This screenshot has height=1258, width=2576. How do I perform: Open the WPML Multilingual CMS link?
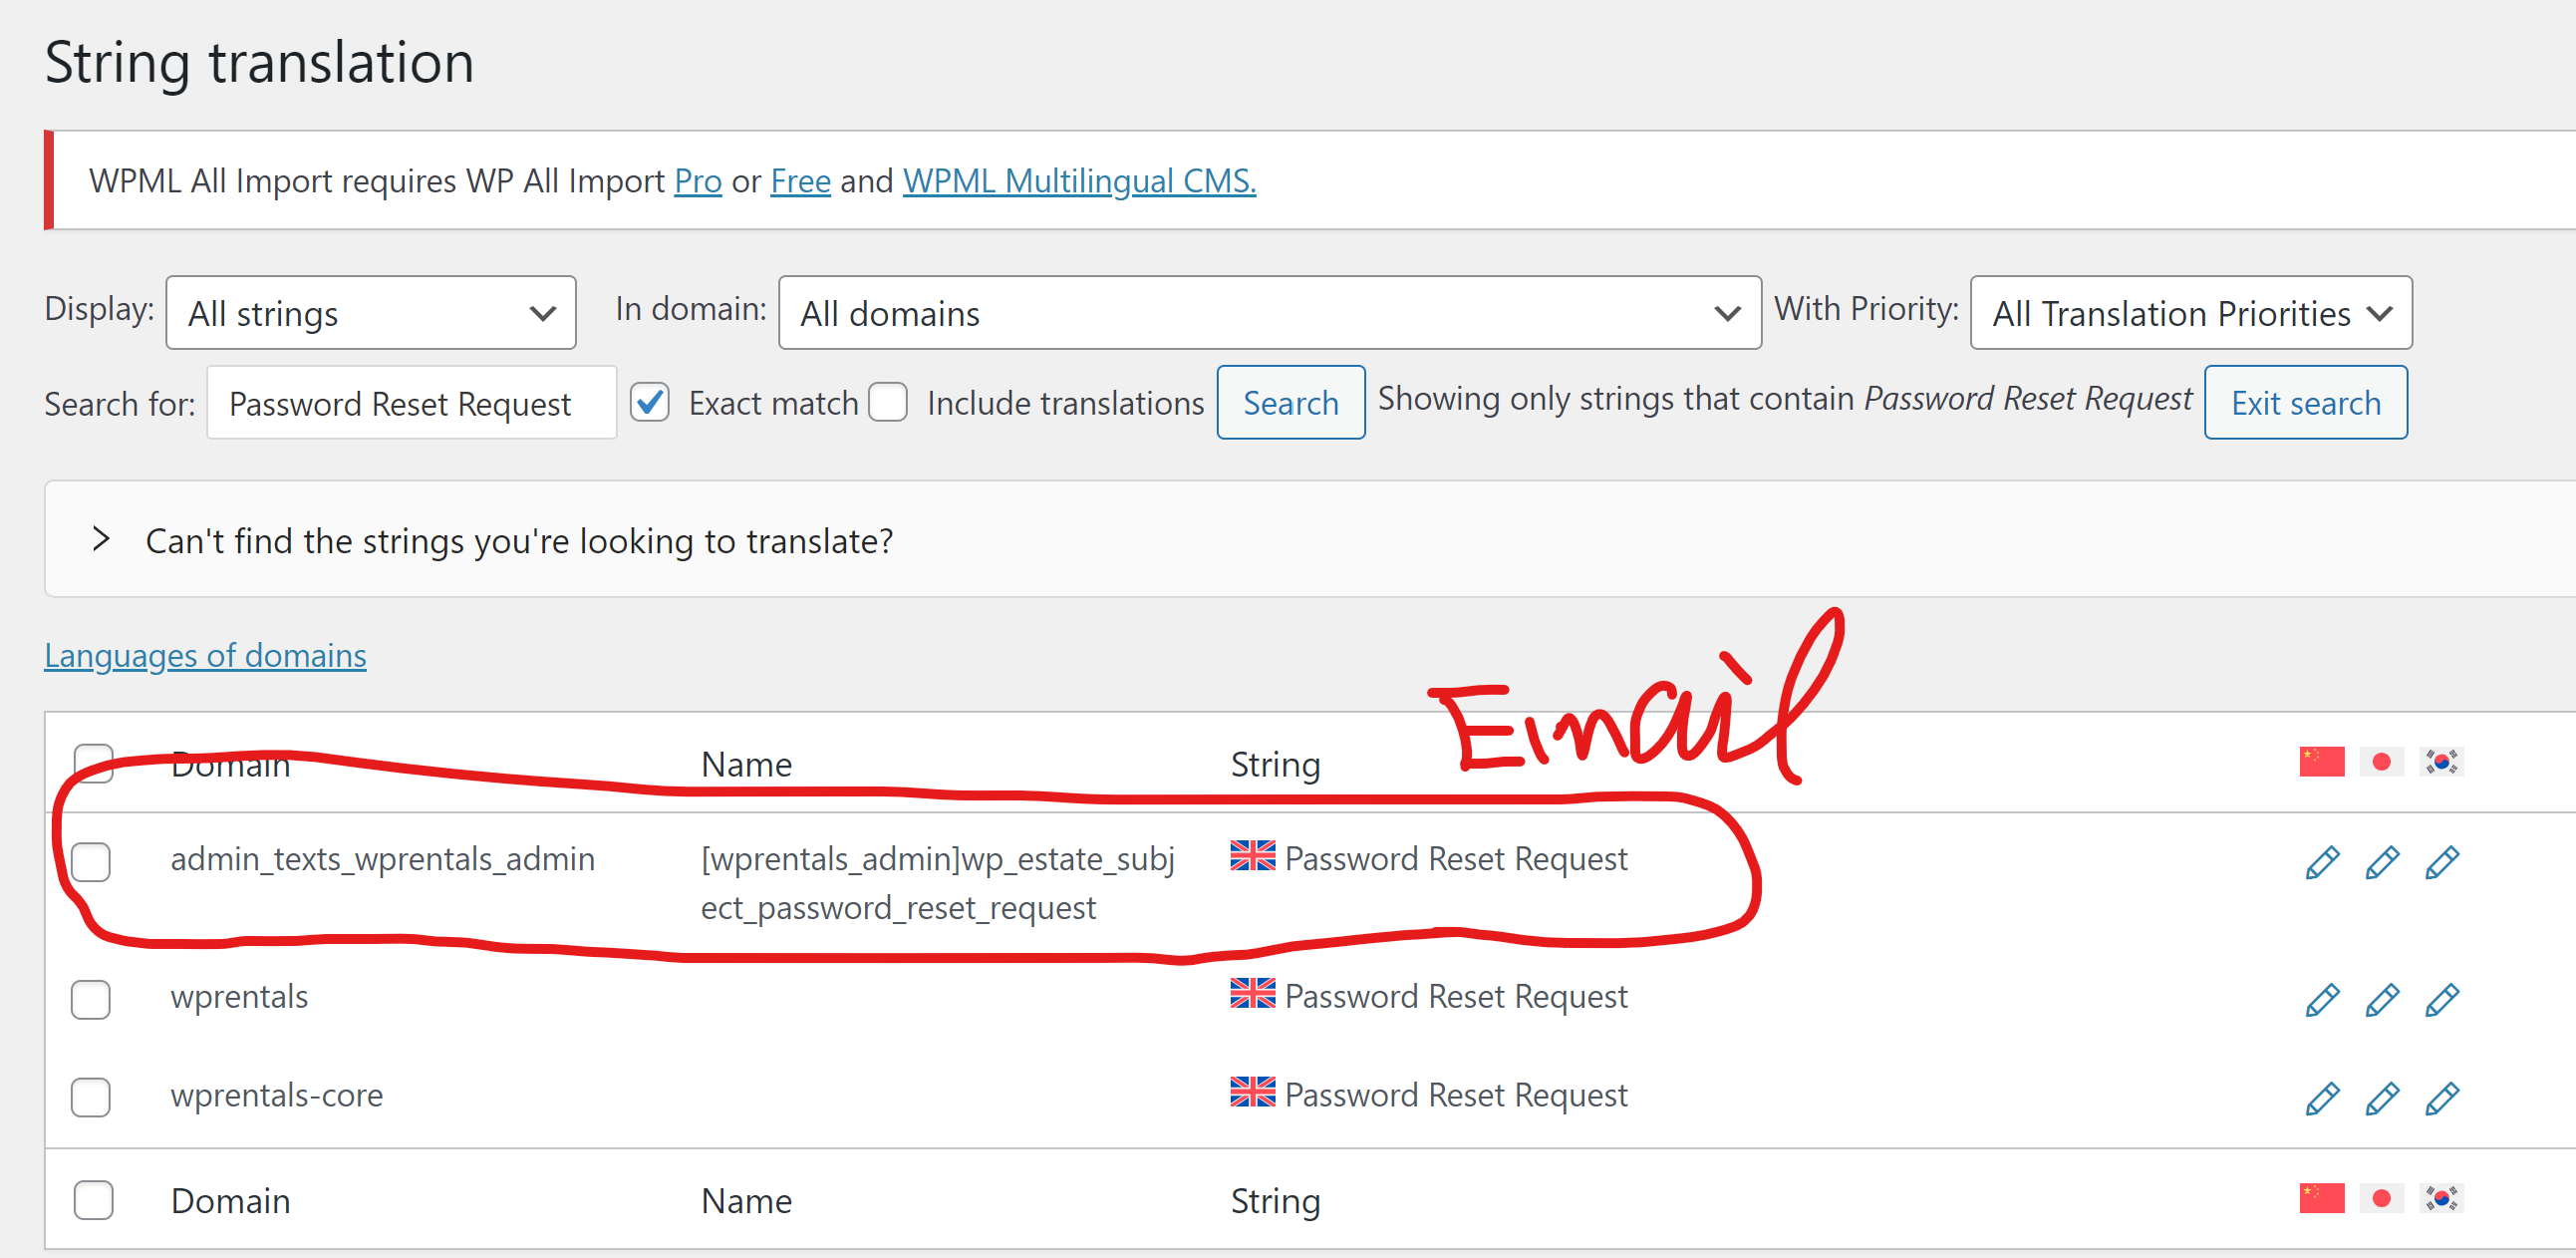[1079, 181]
